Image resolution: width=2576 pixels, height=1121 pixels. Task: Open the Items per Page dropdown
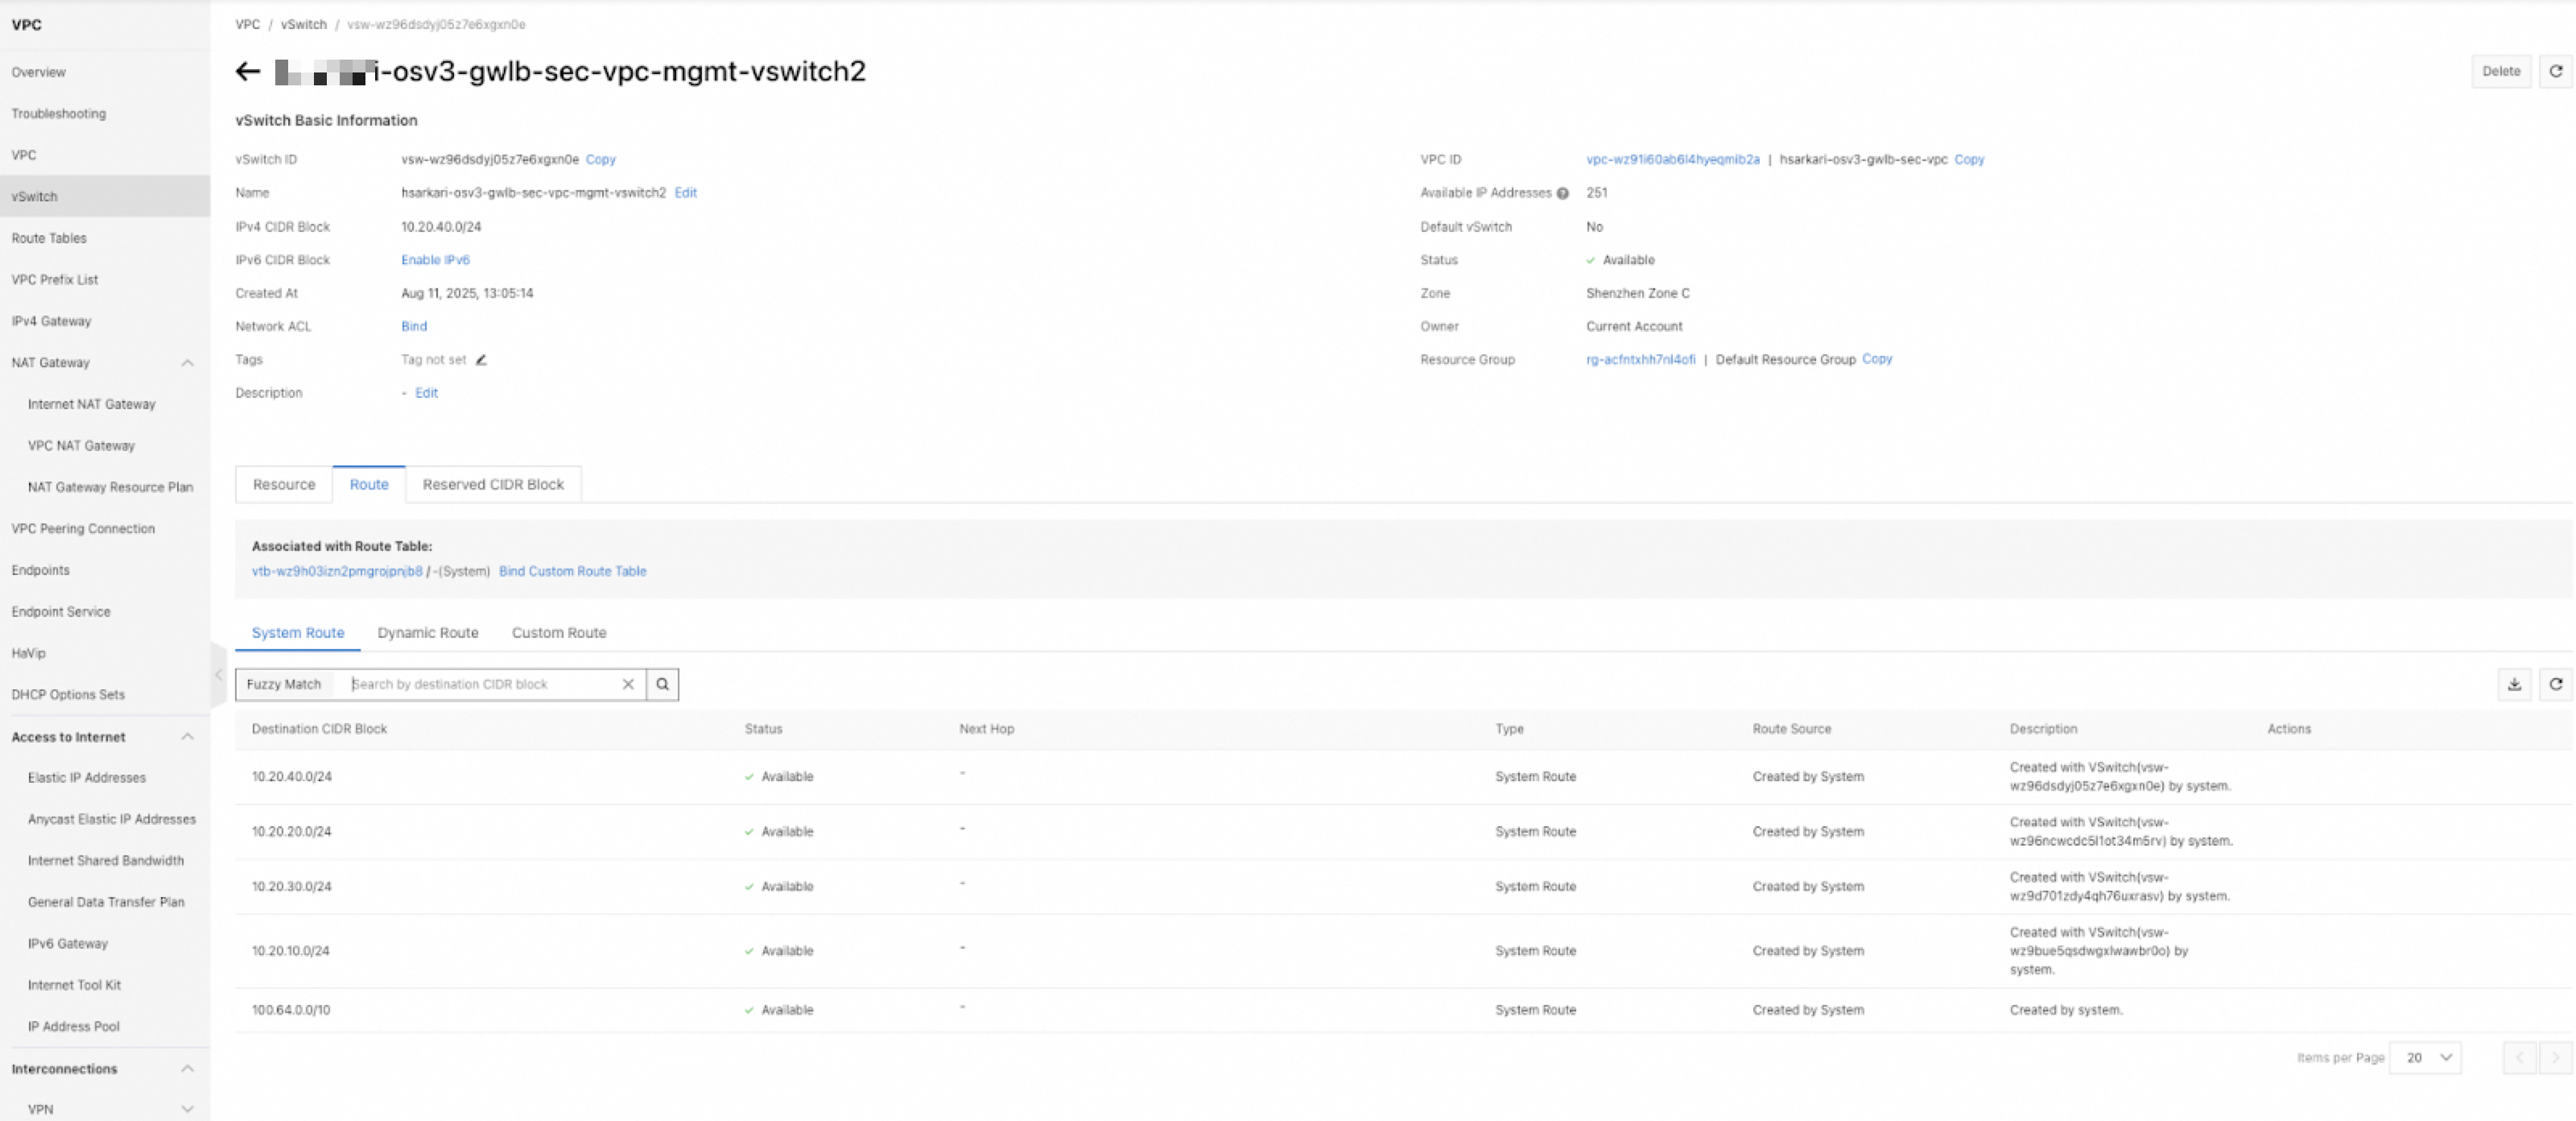coord(2425,1058)
